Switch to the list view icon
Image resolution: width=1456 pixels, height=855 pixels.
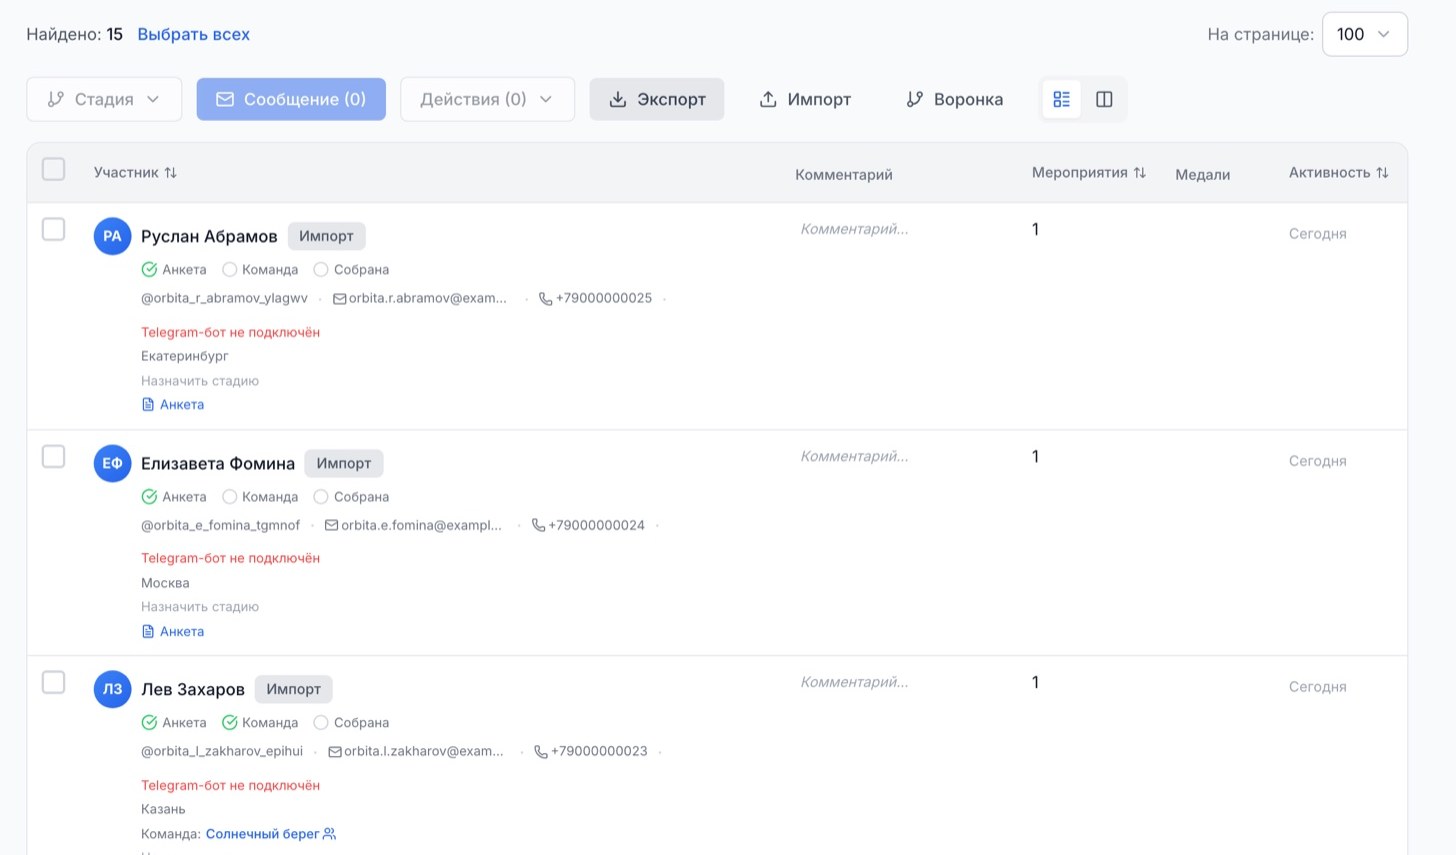pyautogui.click(x=1062, y=99)
